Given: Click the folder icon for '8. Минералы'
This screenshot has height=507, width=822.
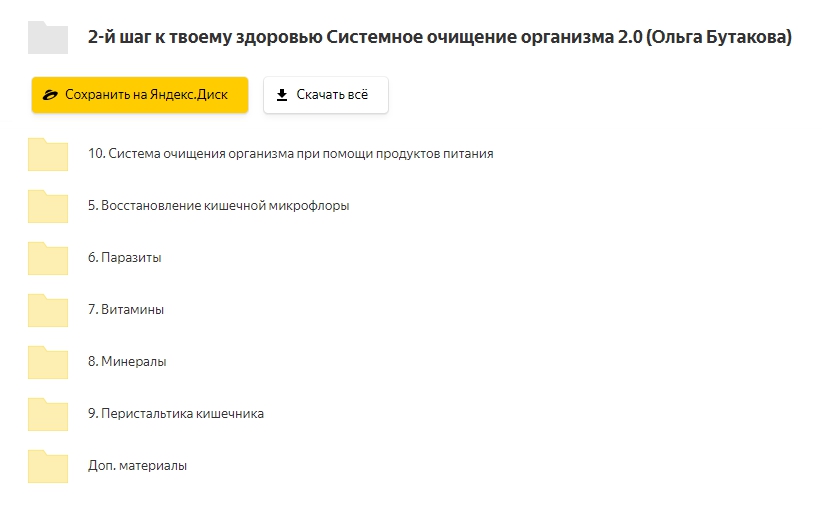Looking at the screenshot, I should coord(48,361).
